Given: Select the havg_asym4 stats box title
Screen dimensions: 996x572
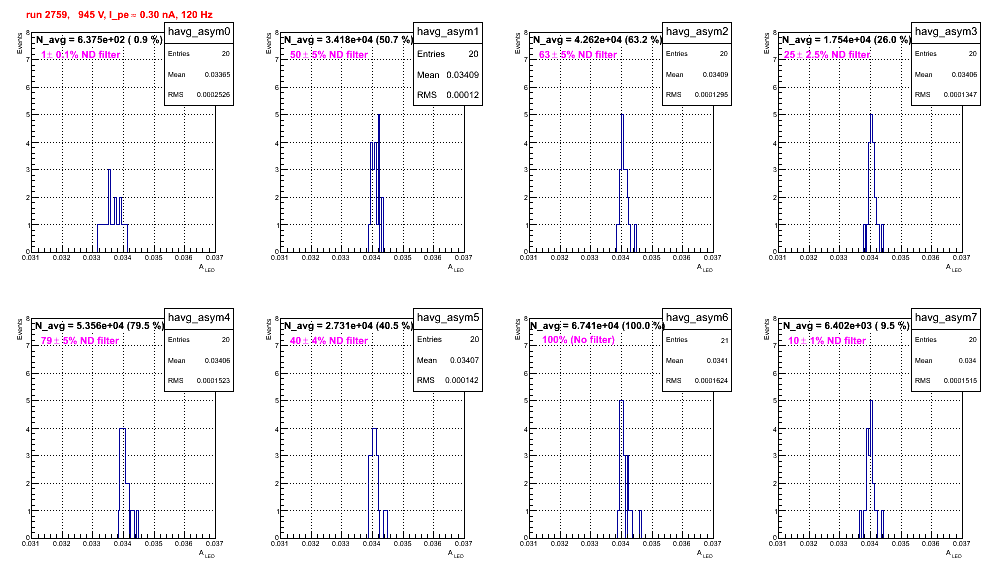Looking at the screenshot, I should tap(199, 317).
